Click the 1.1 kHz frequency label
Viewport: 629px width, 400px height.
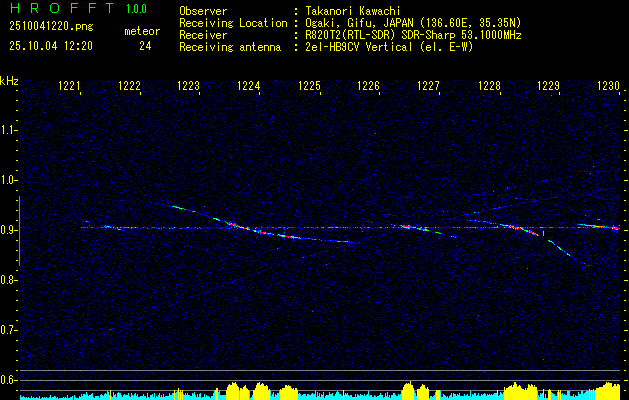click(9, 130)
